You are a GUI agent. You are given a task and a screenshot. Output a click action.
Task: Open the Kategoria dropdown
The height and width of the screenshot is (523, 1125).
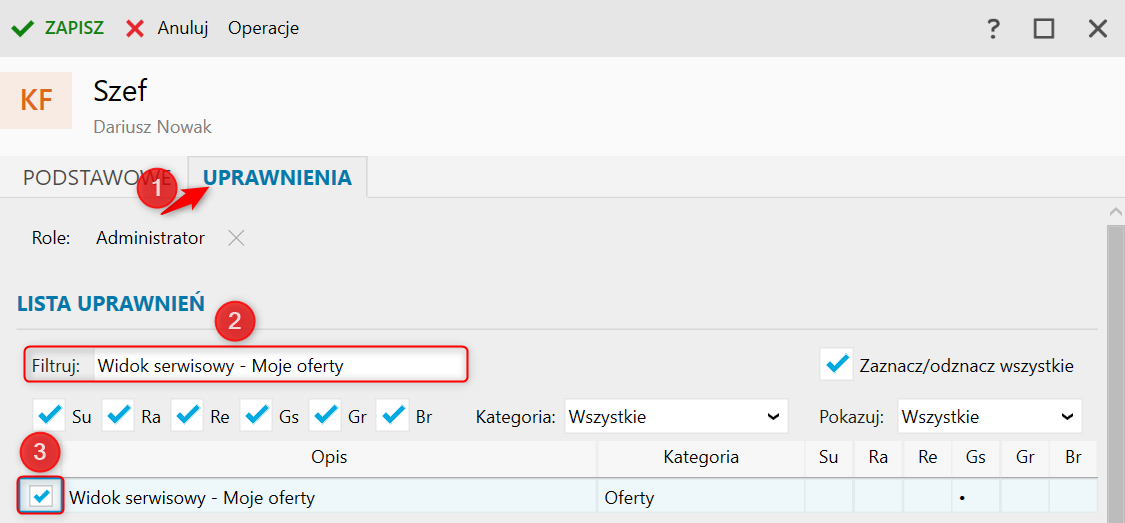point(675,416)
